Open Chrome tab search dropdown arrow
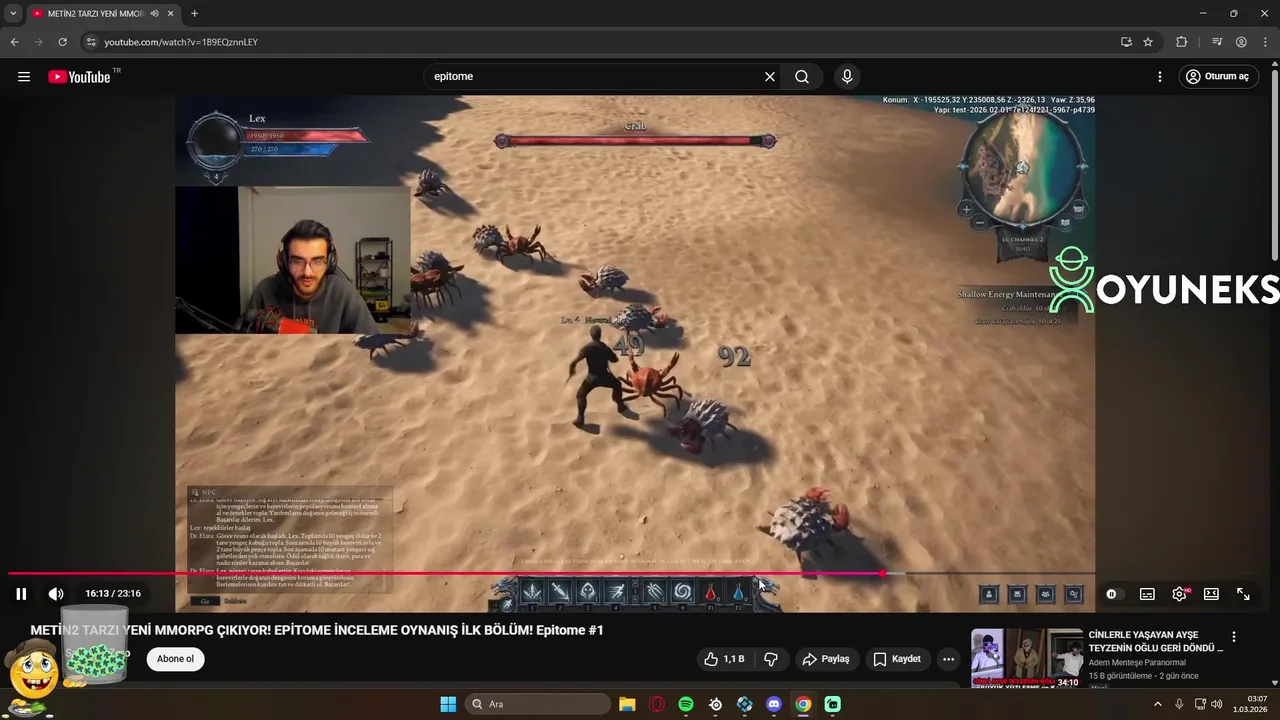The image size is (1280, 720). point(13,13)
